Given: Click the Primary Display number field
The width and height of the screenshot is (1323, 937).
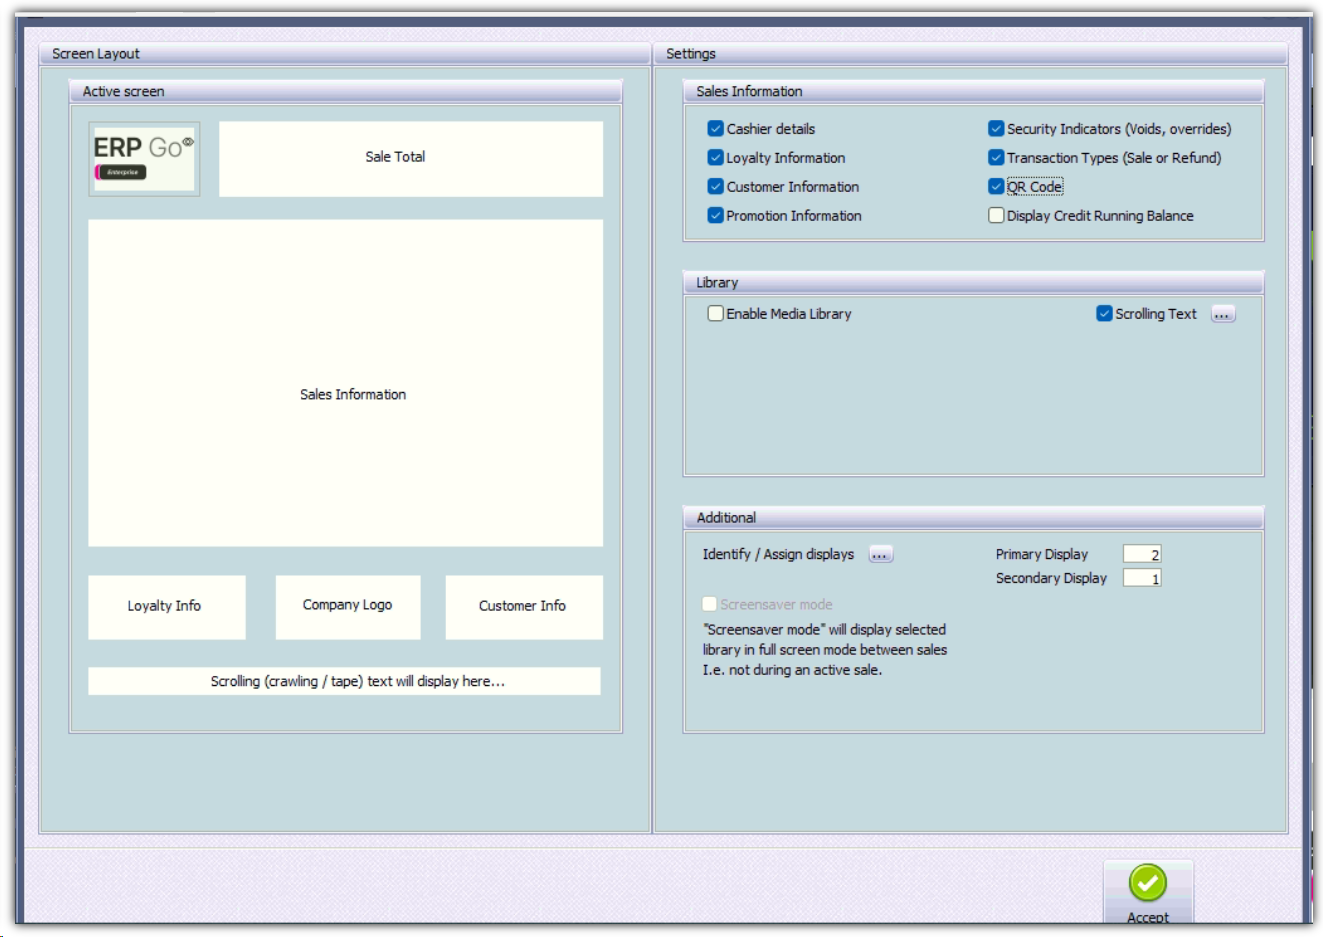Looking at the screenshot, I should pyautogui.click(x=1141, y=555).
